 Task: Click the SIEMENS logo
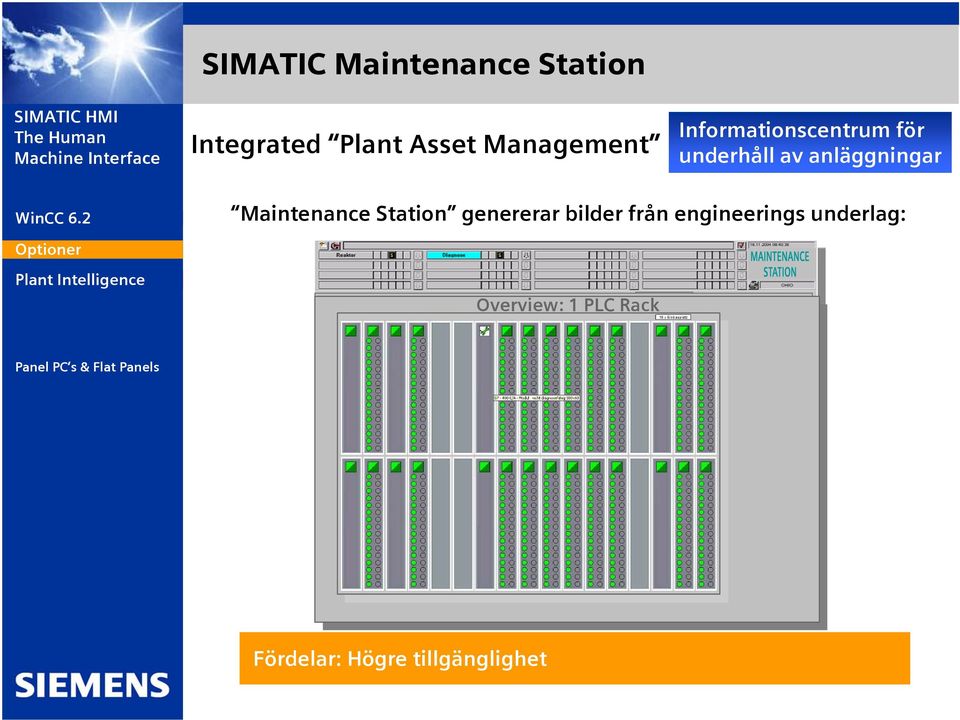(92, 685)
